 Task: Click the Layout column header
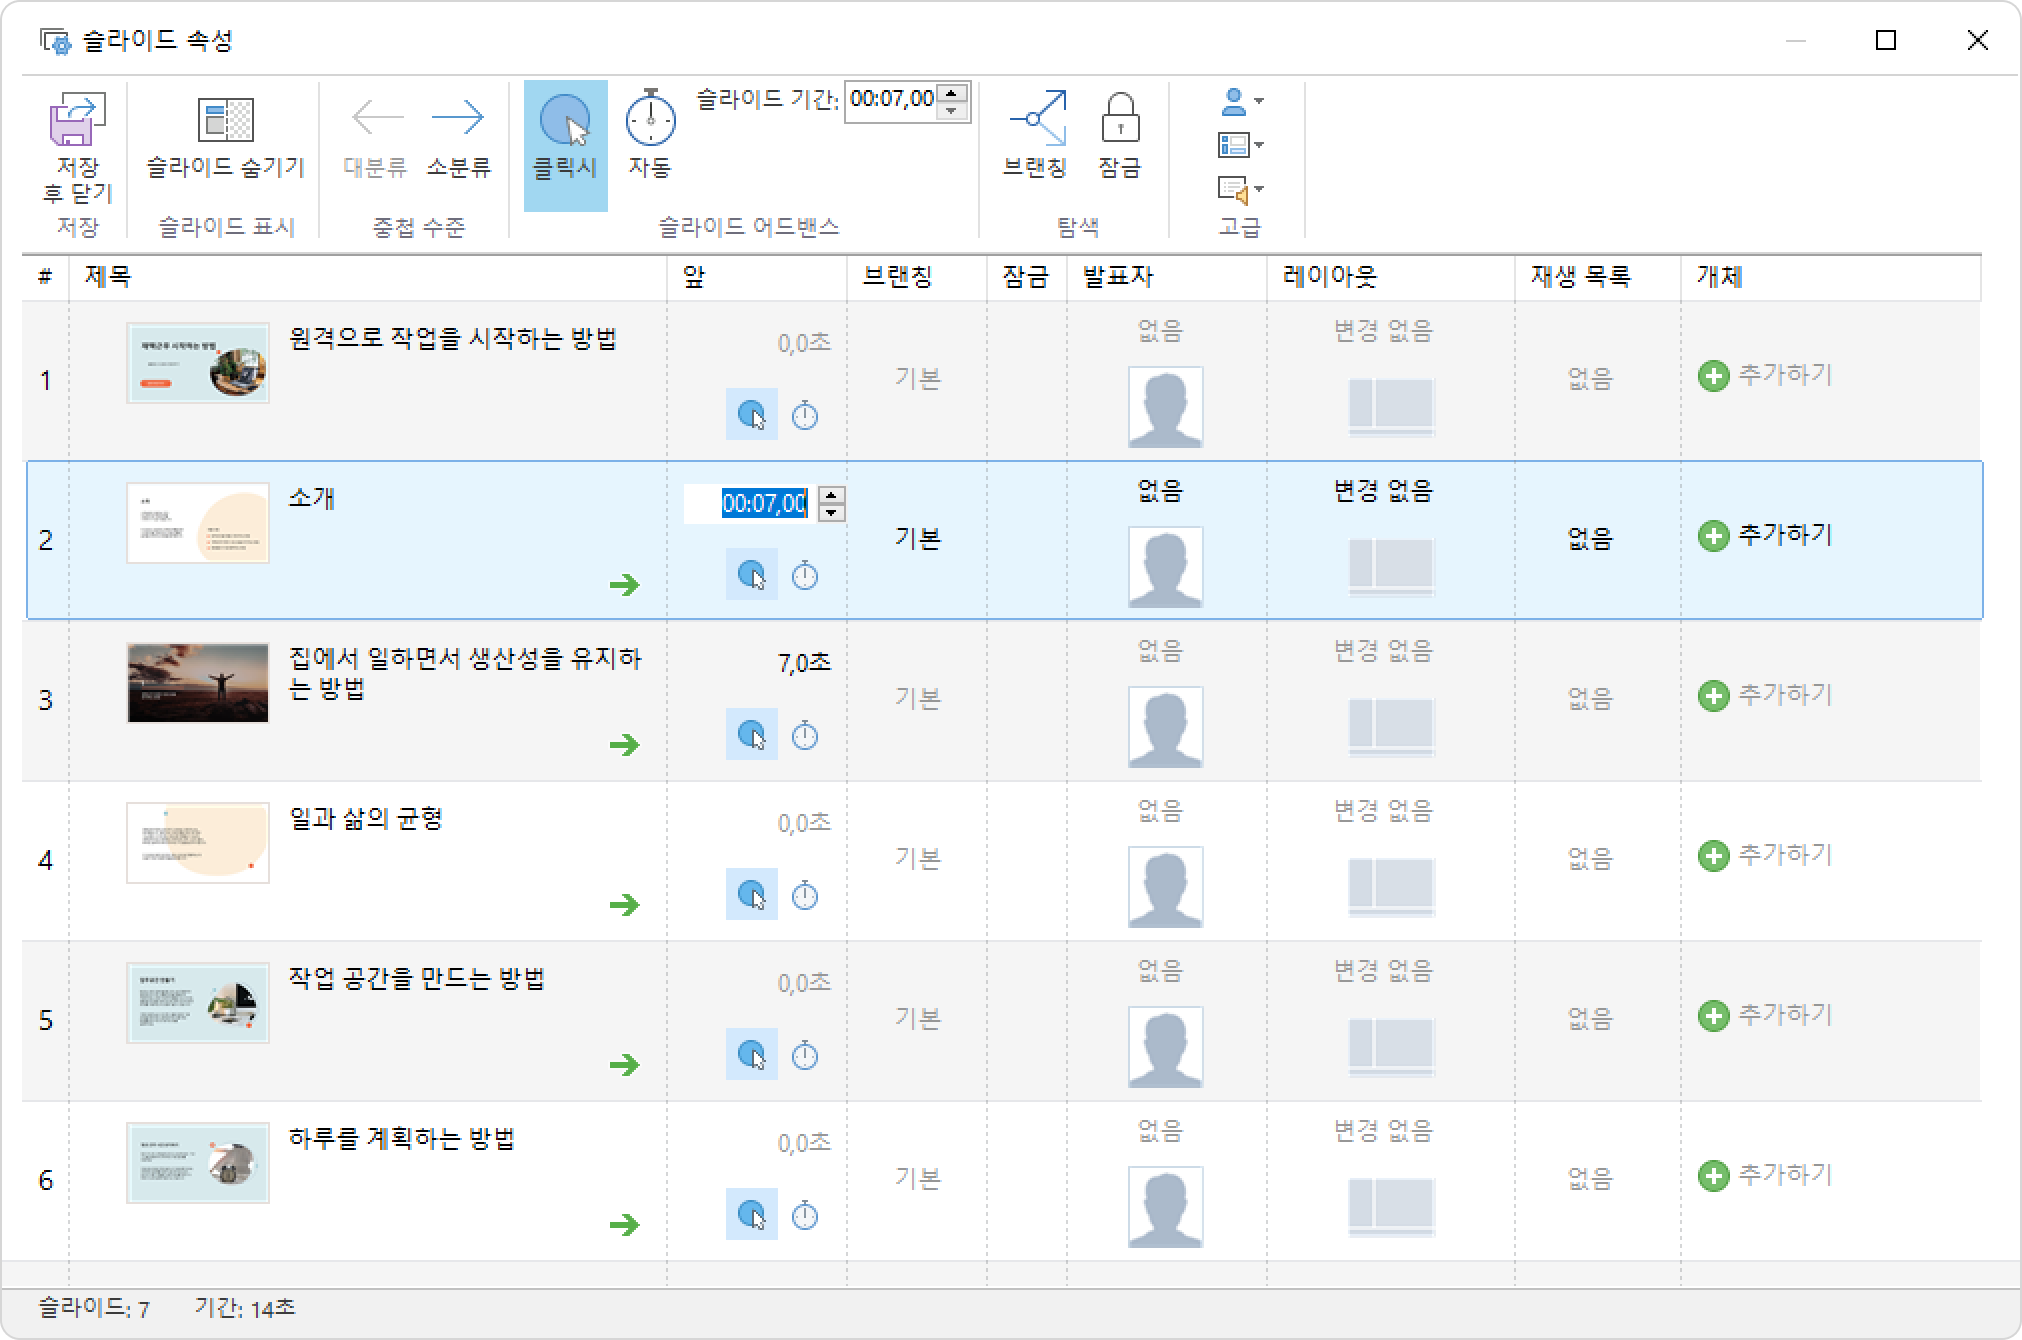click(x=1329, y=277)
